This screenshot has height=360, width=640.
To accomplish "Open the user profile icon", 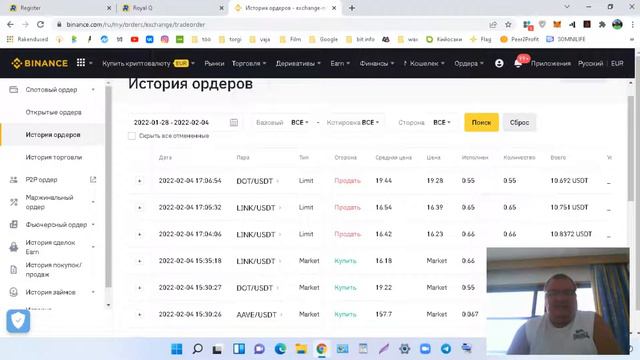I will [x=499, y=63].
